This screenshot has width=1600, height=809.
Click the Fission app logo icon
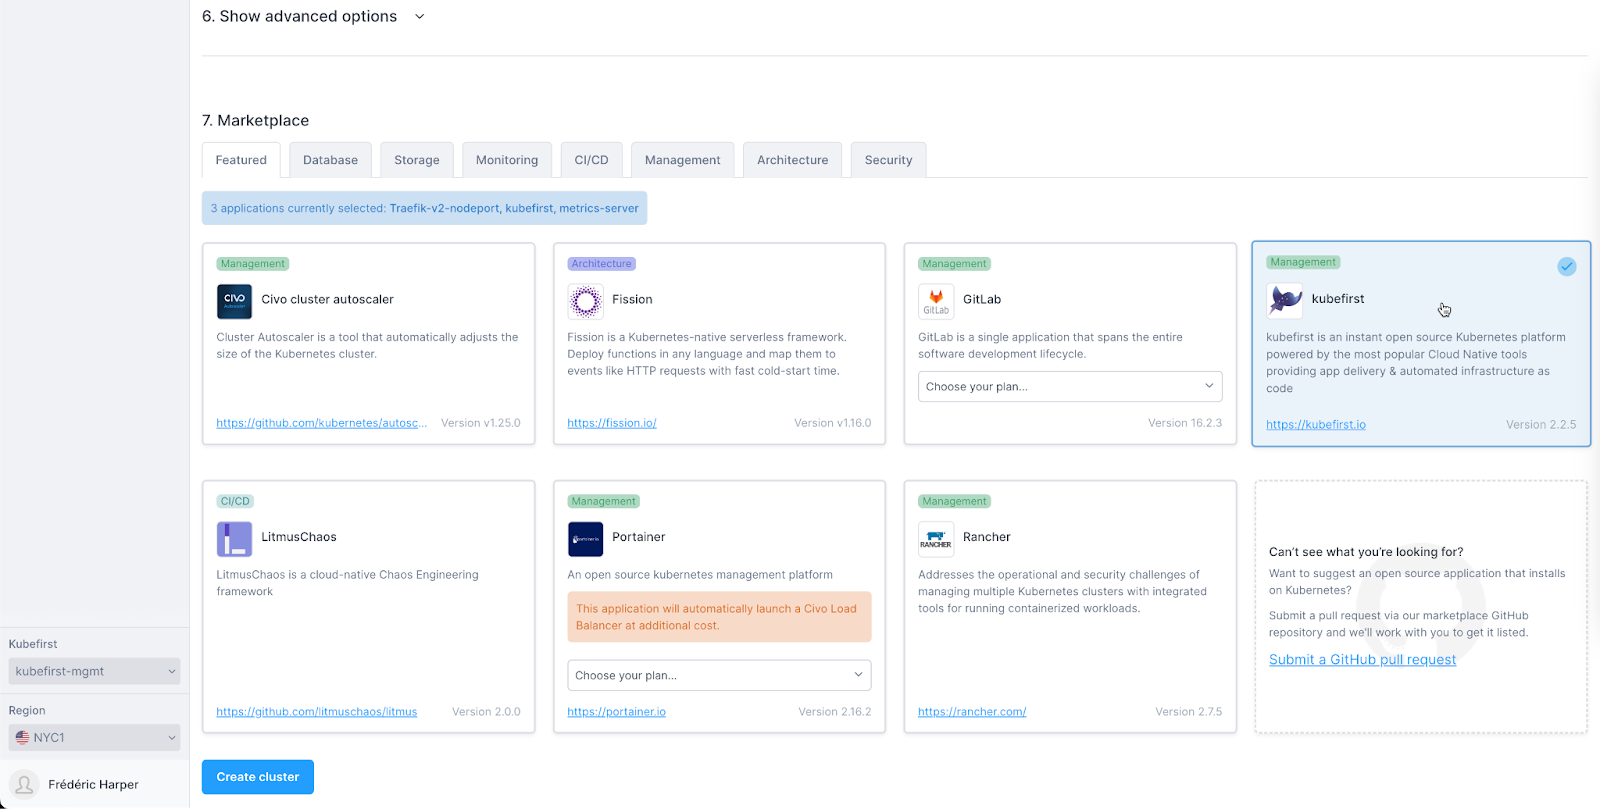[585, 301]
